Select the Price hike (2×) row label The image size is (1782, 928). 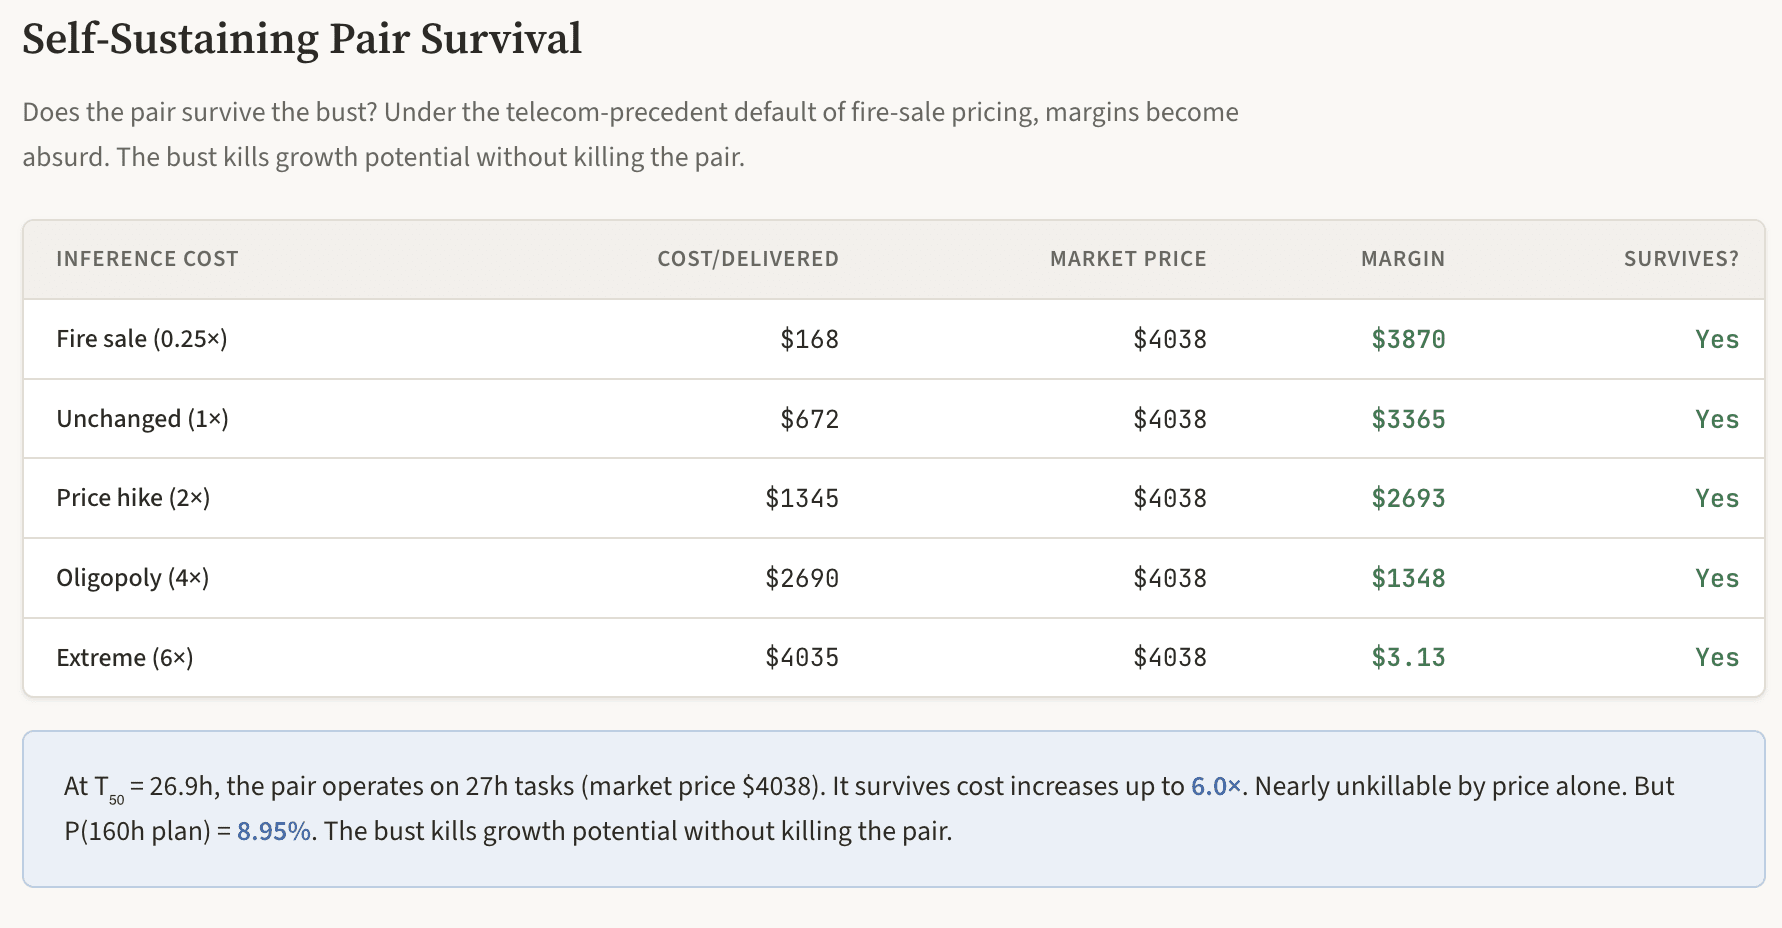pyautogui.click(x=133, y=498)
